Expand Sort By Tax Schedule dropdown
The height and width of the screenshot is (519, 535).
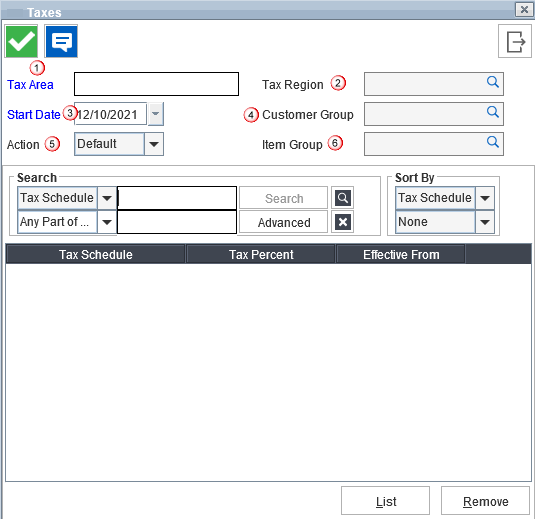(485, 198)
